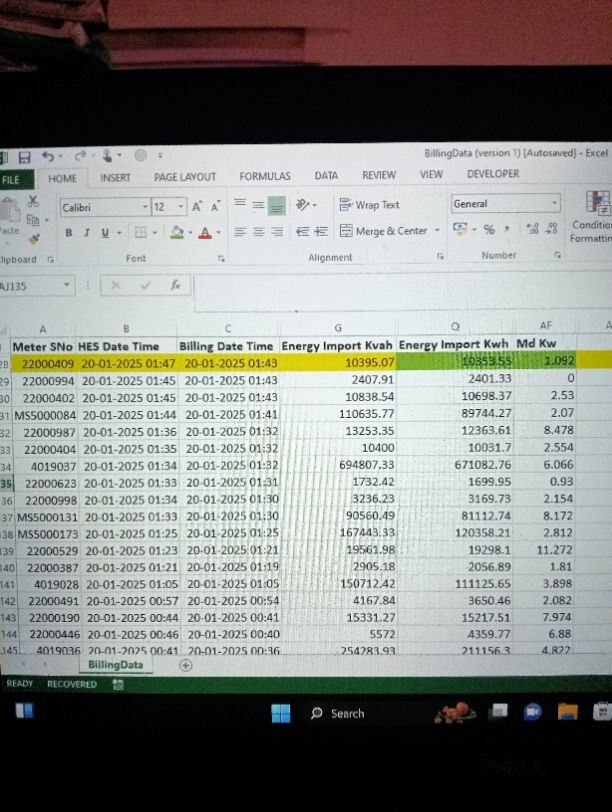The image size is (612, 812).
Task: Open the font size 12 dropdown
Action: tap(181, 207)
